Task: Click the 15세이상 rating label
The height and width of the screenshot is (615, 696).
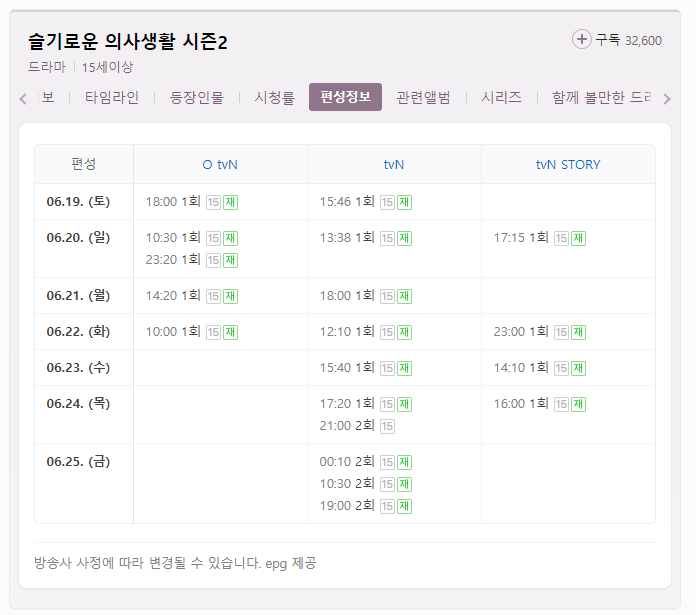Action: (107, 67)
